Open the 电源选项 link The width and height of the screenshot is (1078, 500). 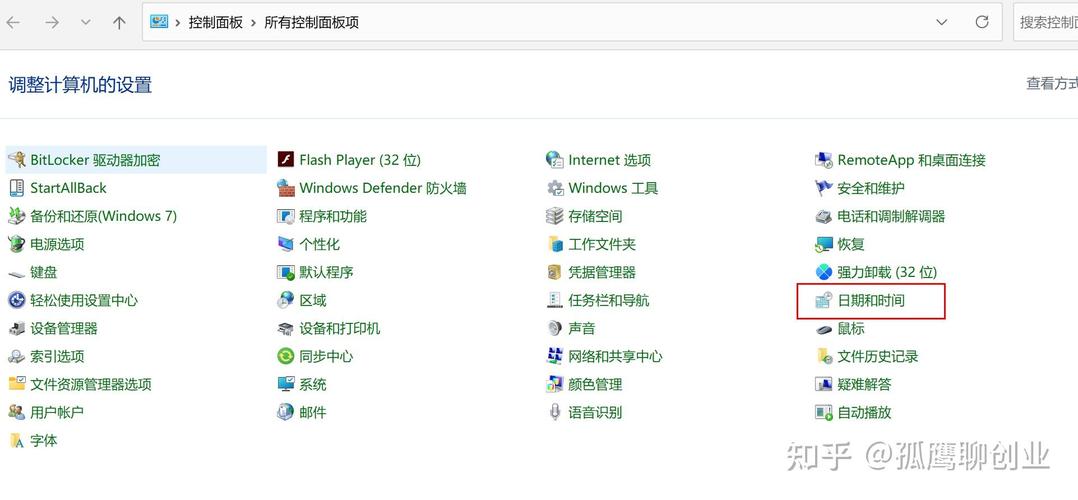(57, 244)
